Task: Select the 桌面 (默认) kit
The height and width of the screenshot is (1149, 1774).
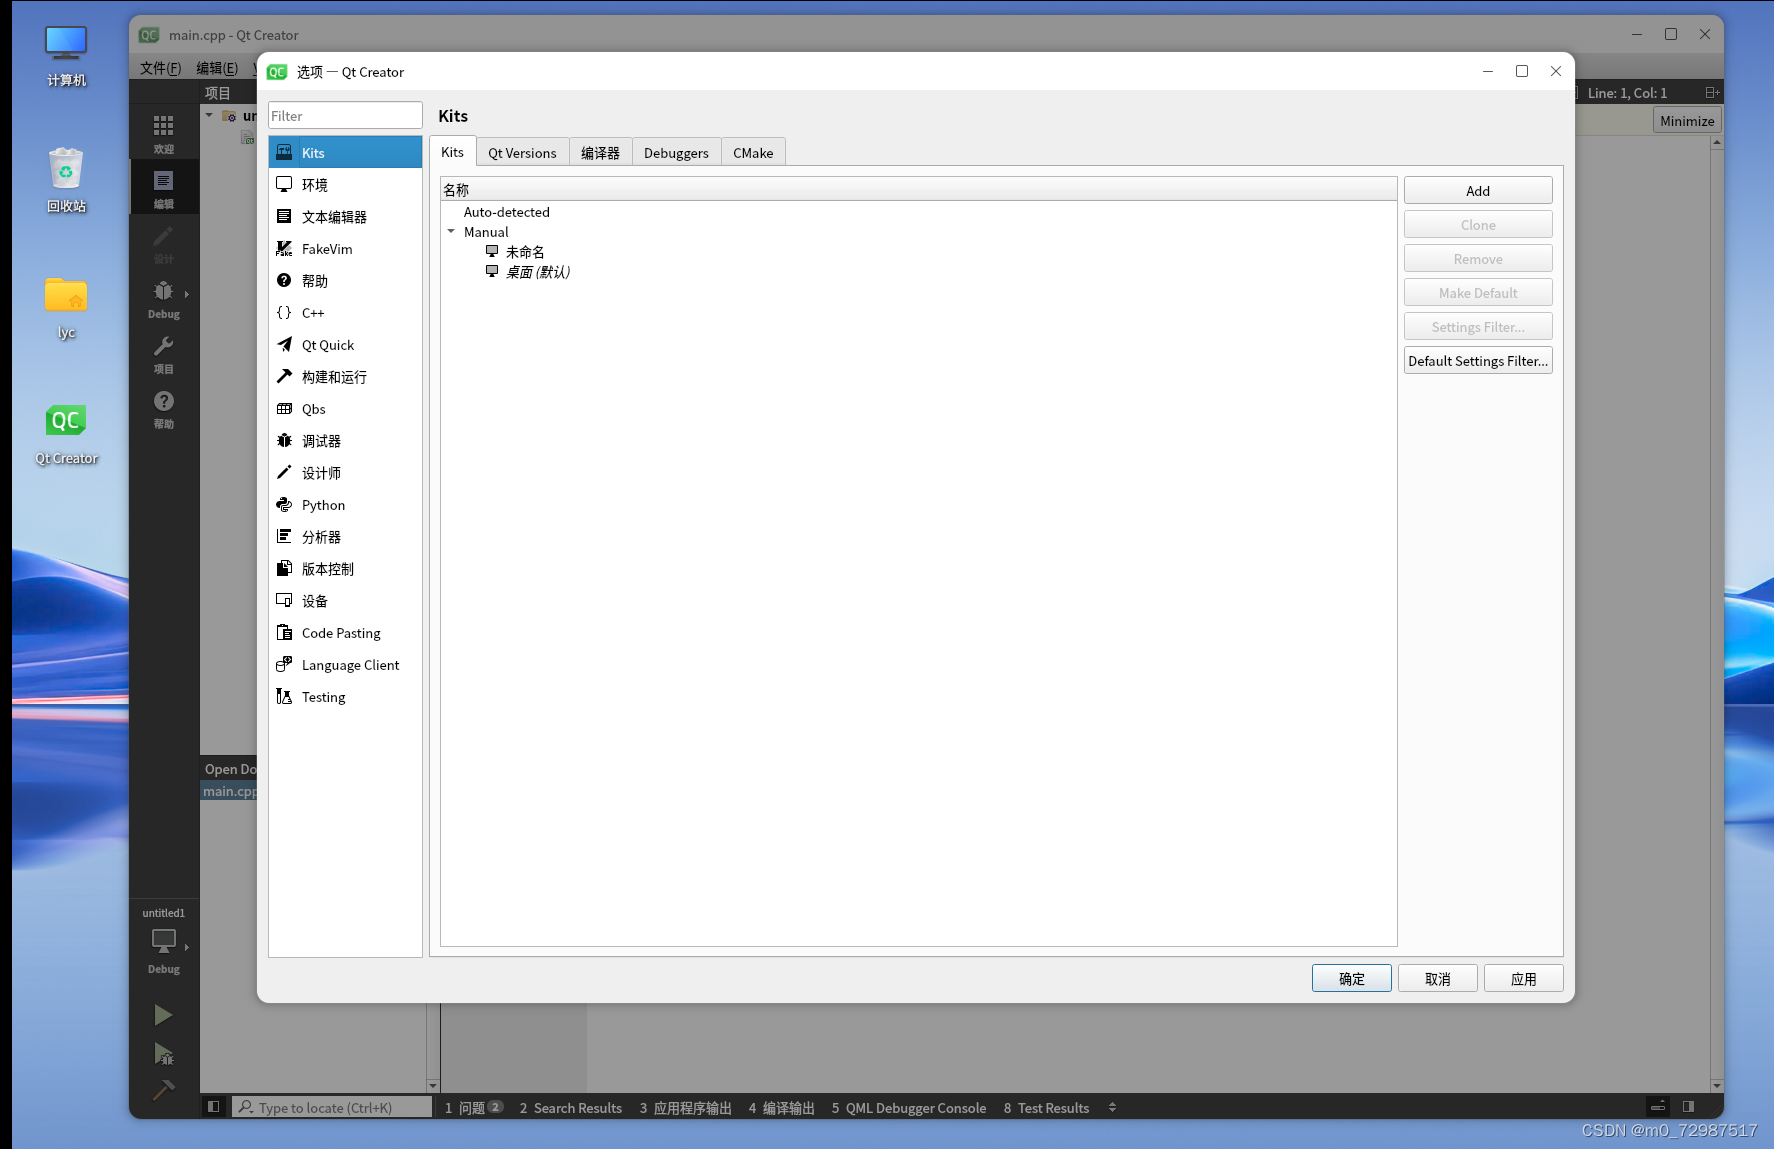Action: (538, 272)
